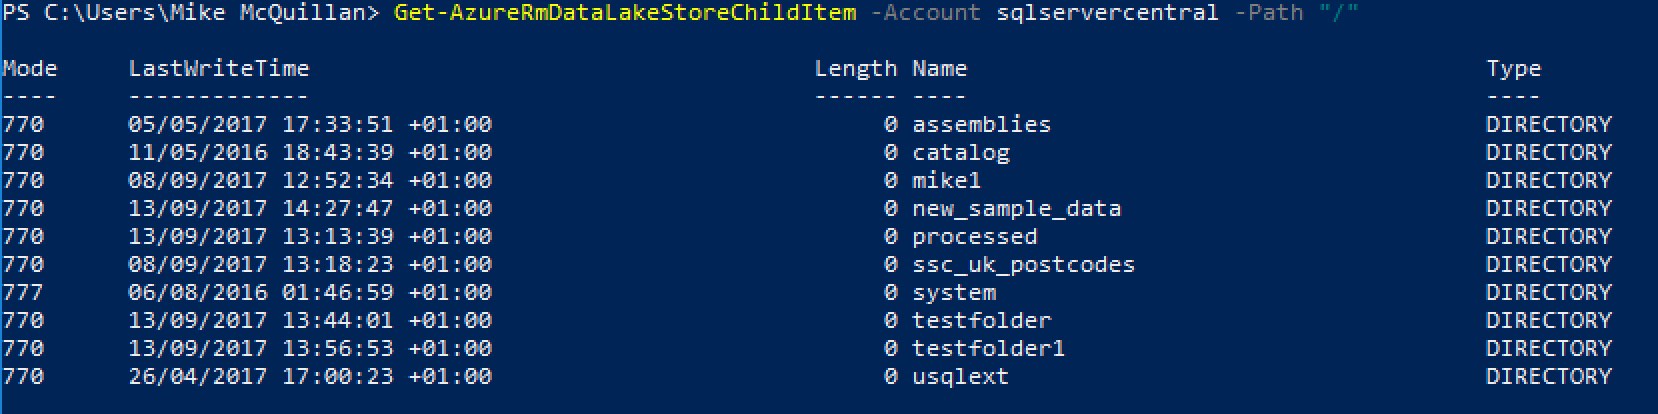Click the Length column header
The image size is (1658, 414).
[855, 69]
